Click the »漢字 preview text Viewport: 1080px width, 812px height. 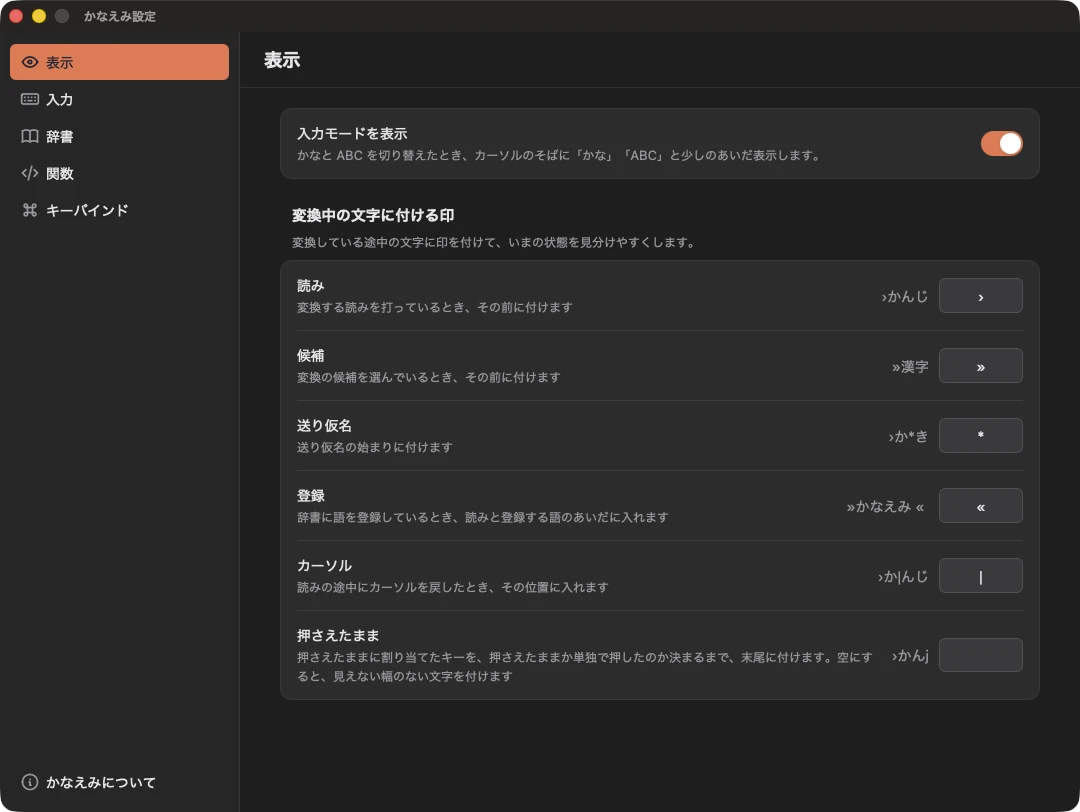[x=910, y=366]
